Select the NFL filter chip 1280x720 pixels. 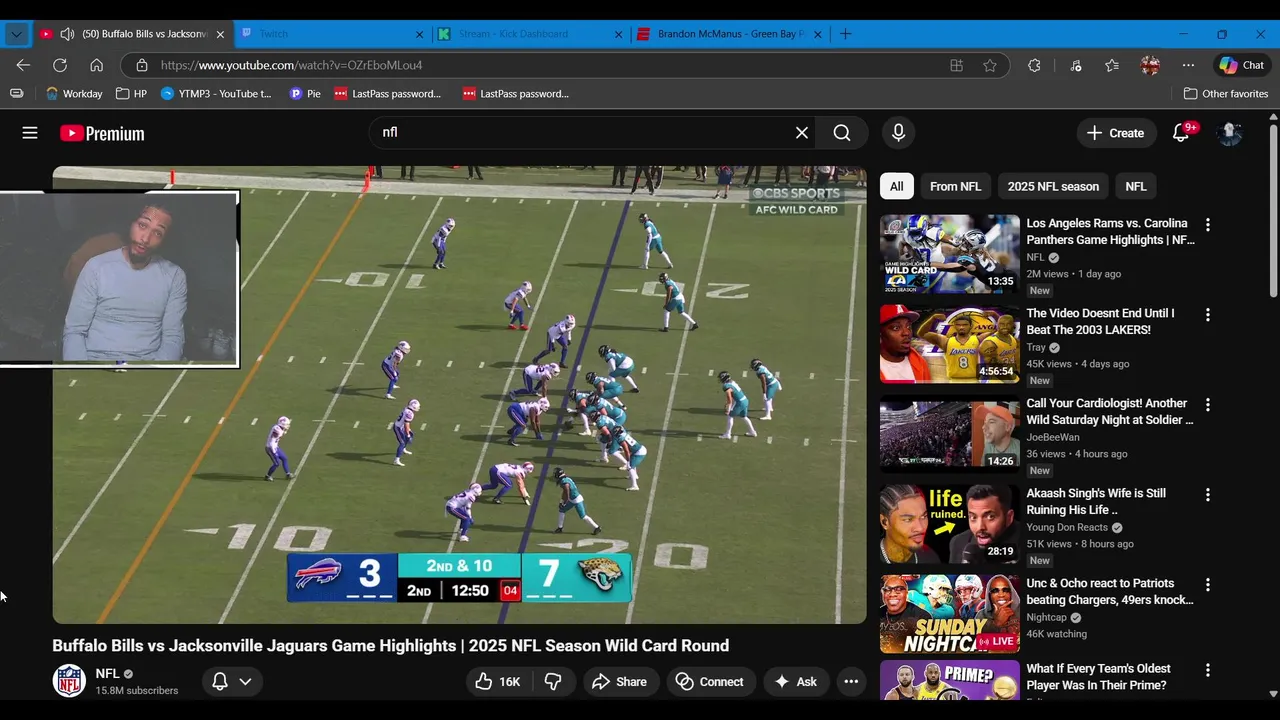[x=1136, y=186]
